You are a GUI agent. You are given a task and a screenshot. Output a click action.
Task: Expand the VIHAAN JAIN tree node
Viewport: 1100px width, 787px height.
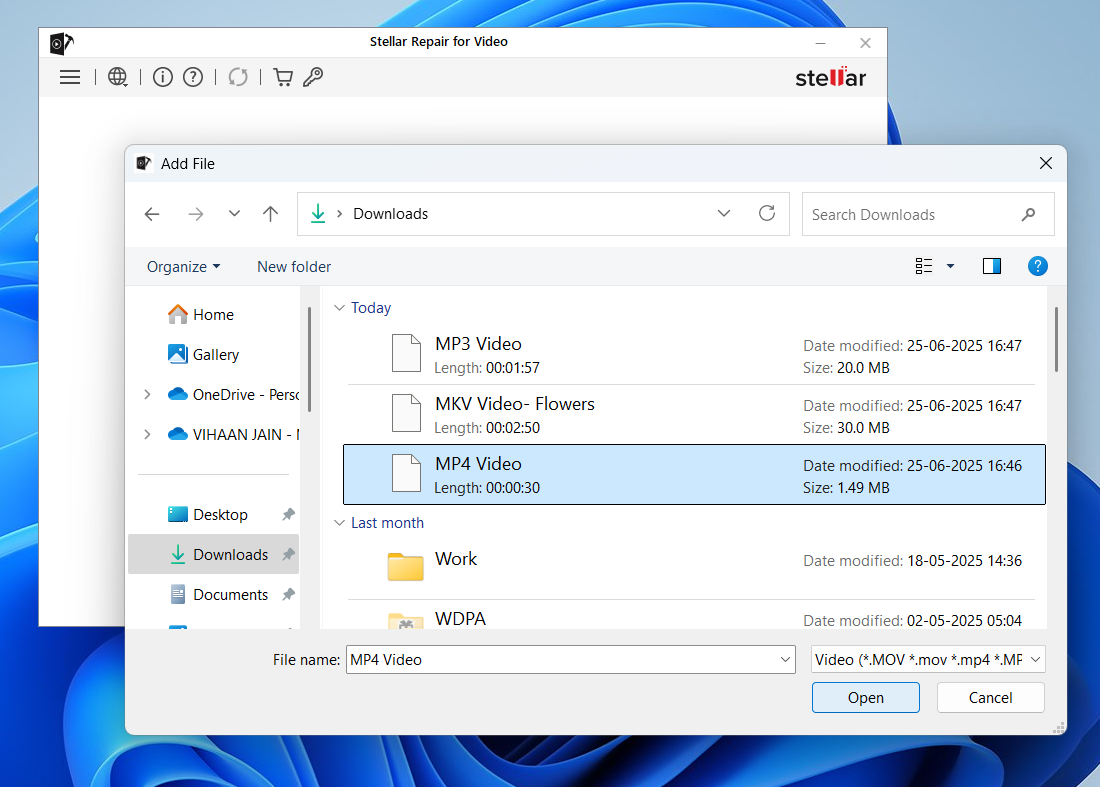pyautogui.click(x=147, y=435)
